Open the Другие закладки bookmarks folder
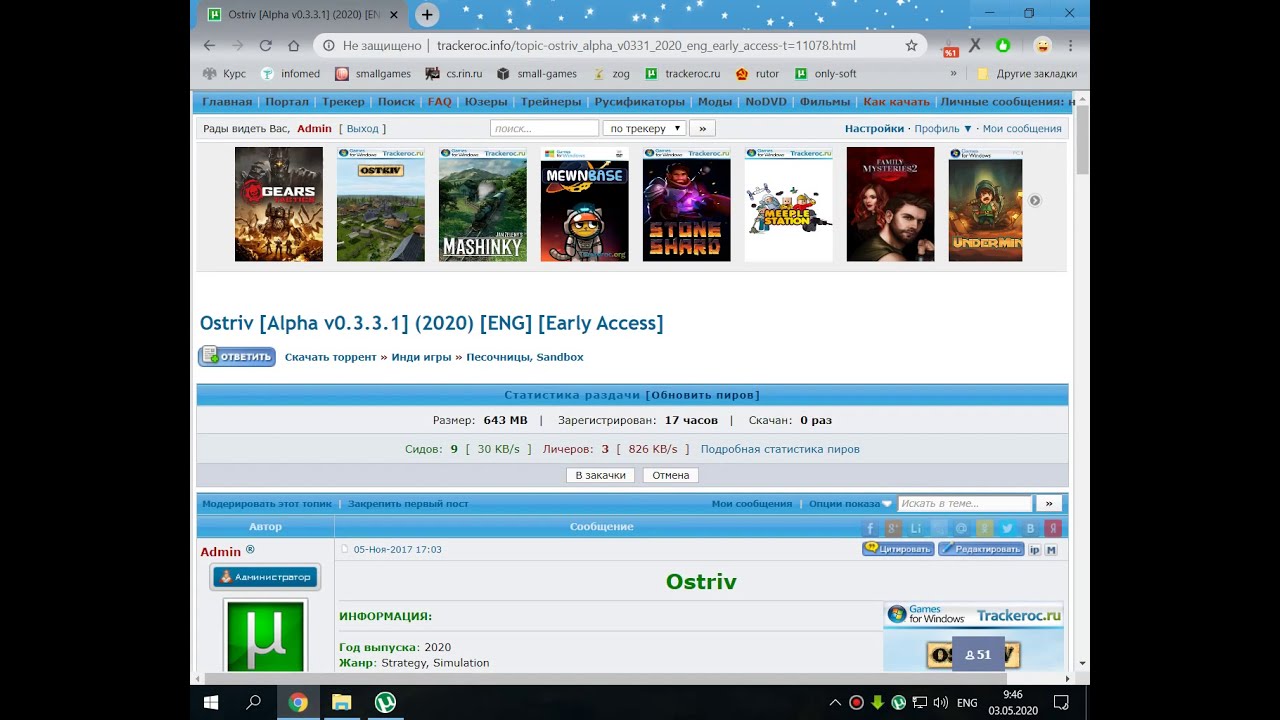Viewport: 1280px width, 720px height. click(x=1027, y=73)
